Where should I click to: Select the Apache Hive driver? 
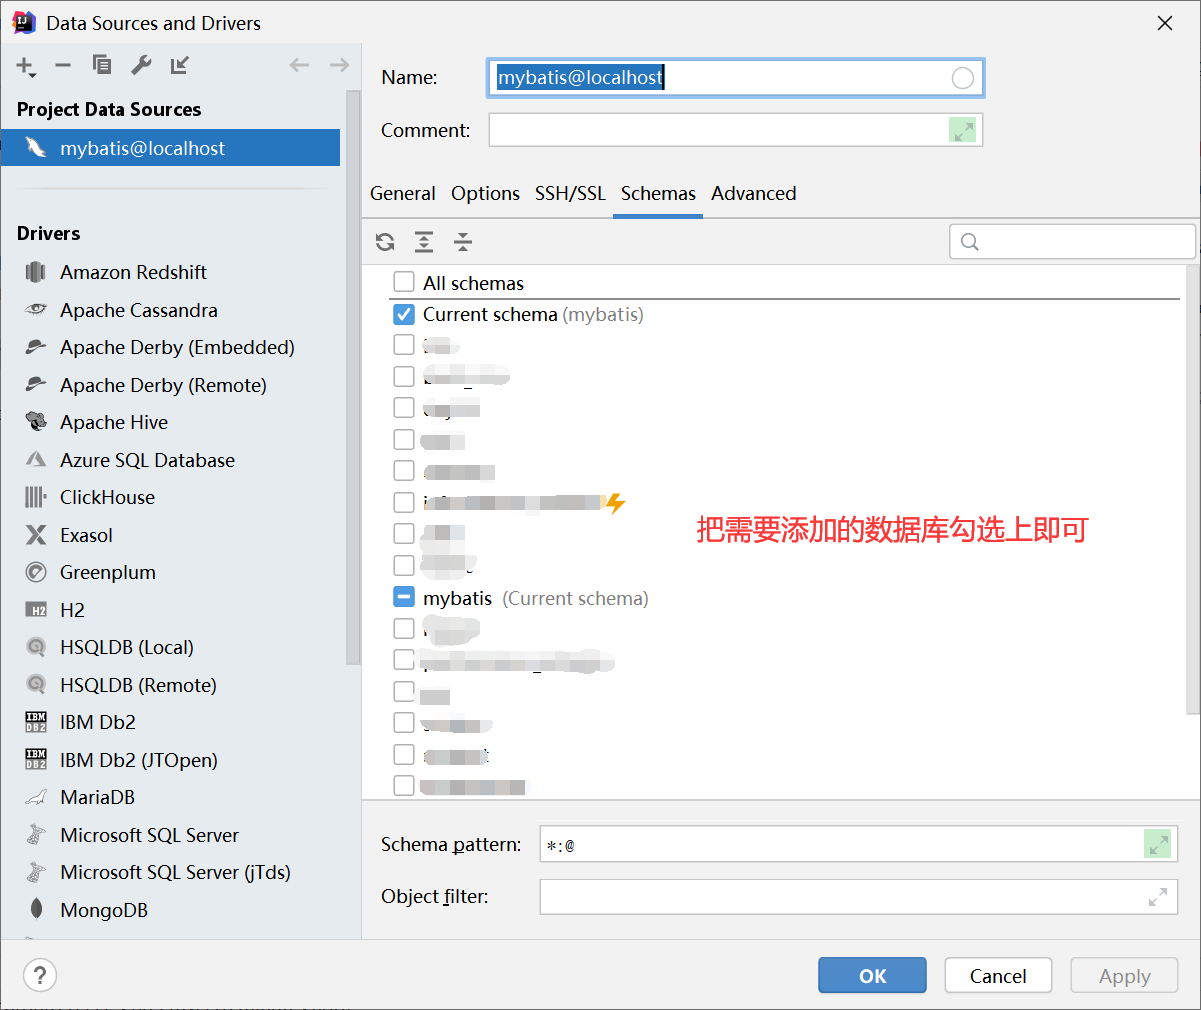pyautogui.click(x=114, y=422)
